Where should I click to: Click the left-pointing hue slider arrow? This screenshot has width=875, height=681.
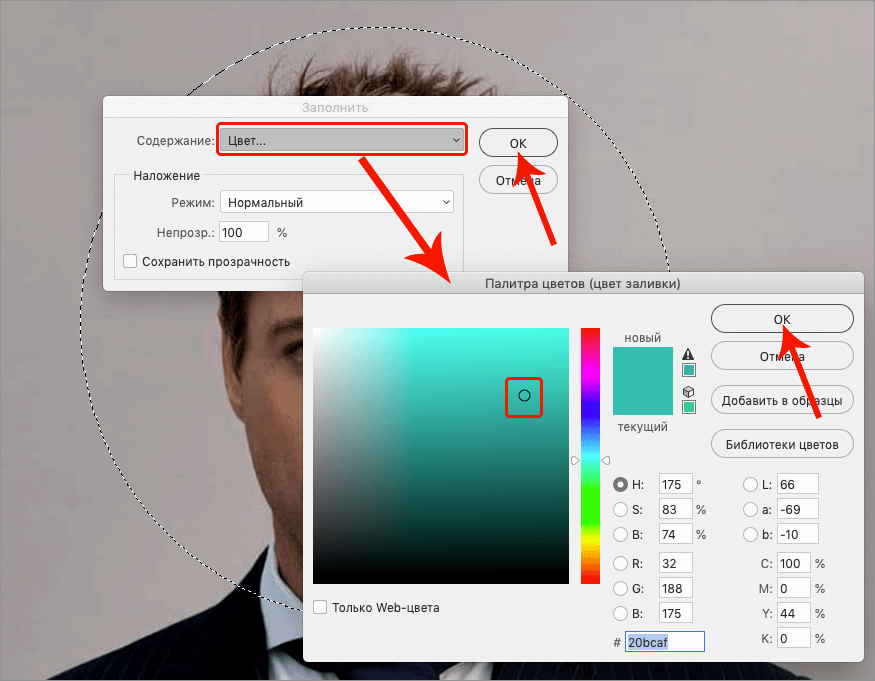point(606,459)
